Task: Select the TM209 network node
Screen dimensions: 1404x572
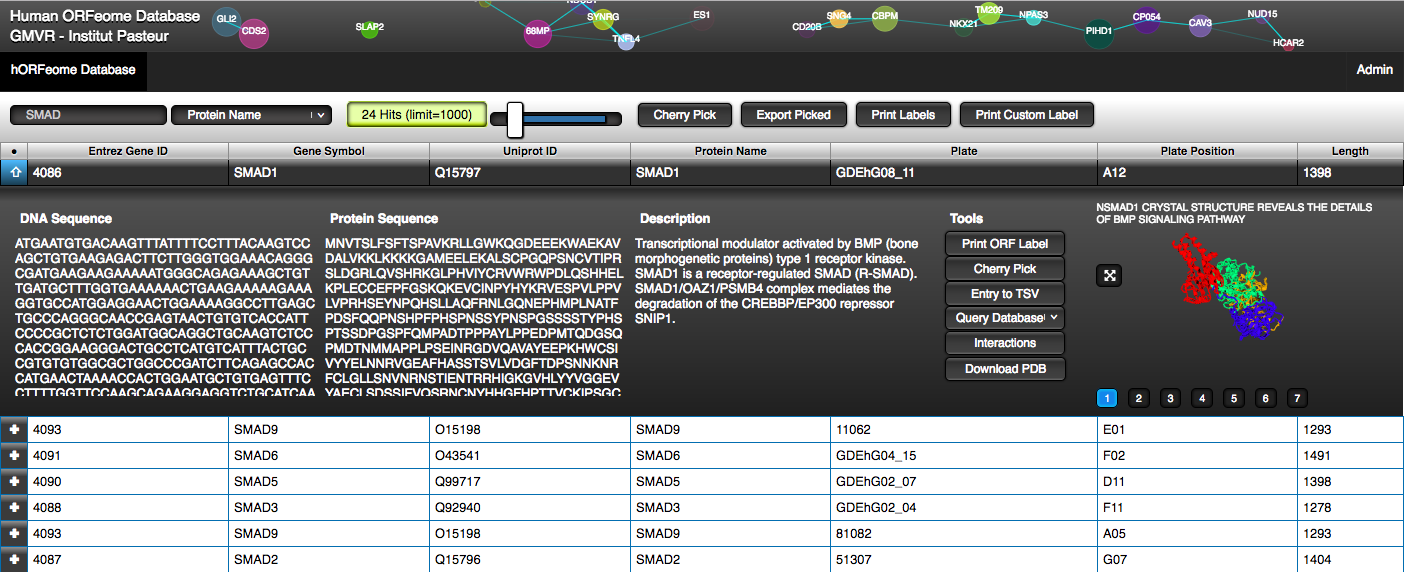Action: (989, 11)
